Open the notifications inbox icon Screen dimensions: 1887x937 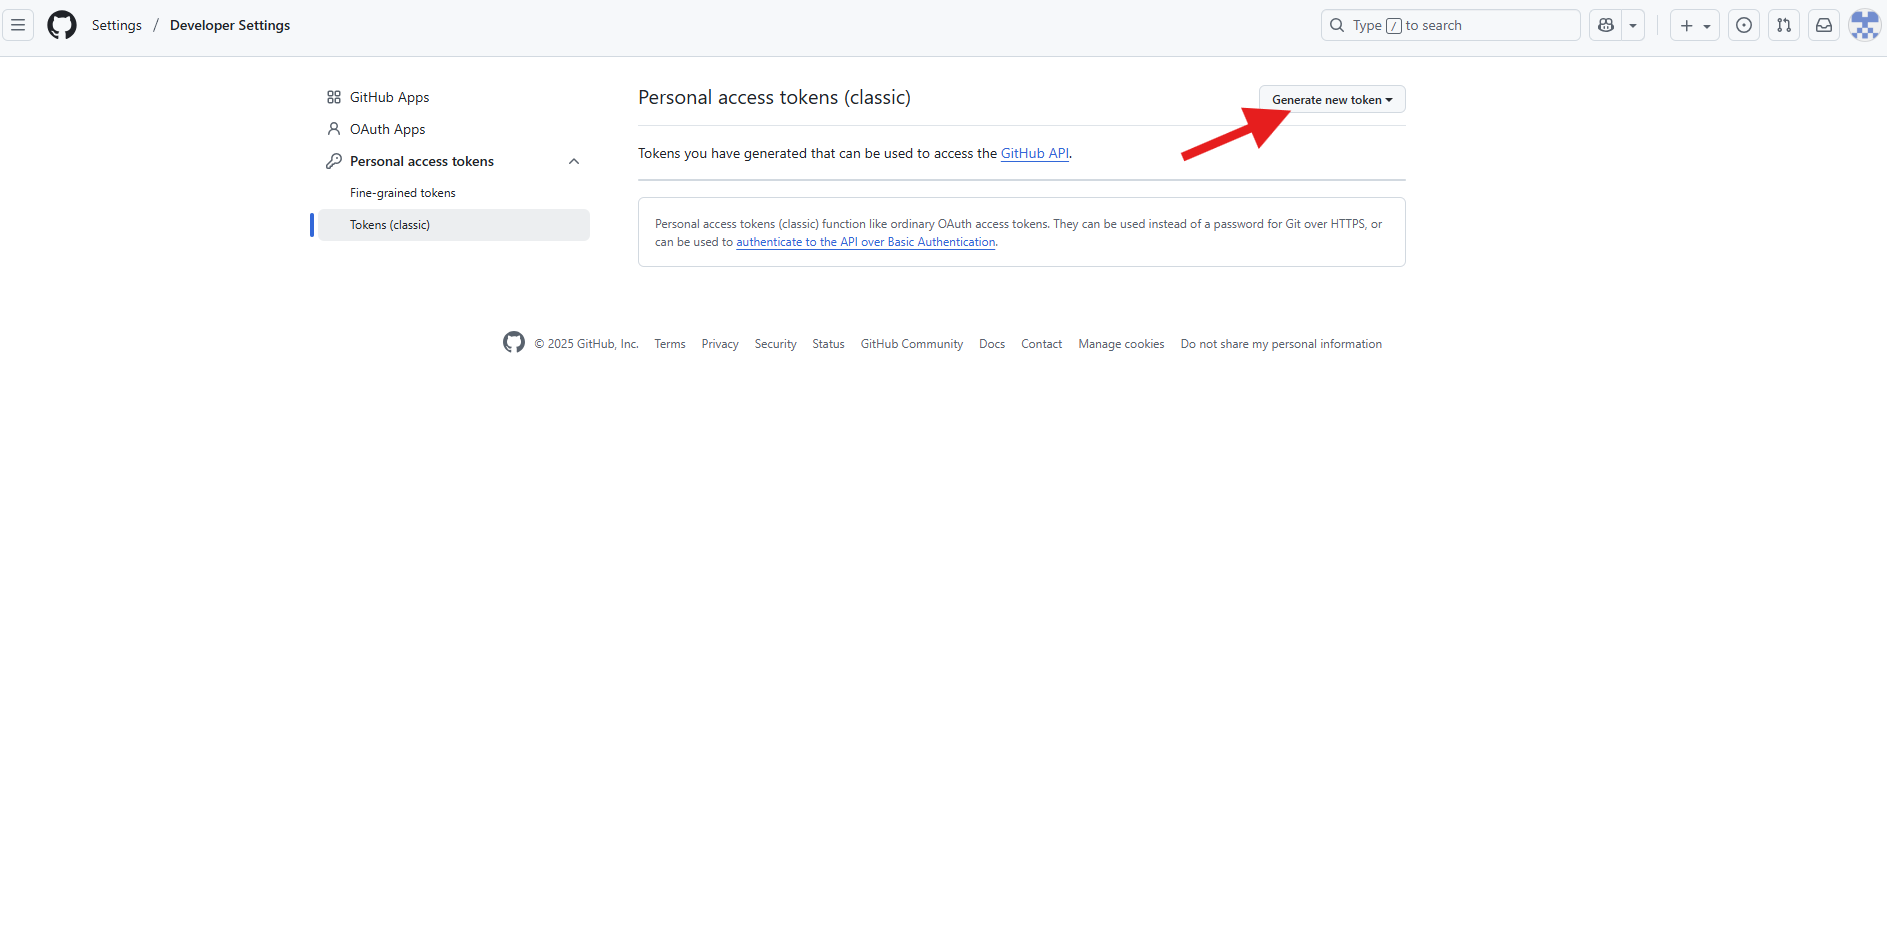click(1824, 25)
